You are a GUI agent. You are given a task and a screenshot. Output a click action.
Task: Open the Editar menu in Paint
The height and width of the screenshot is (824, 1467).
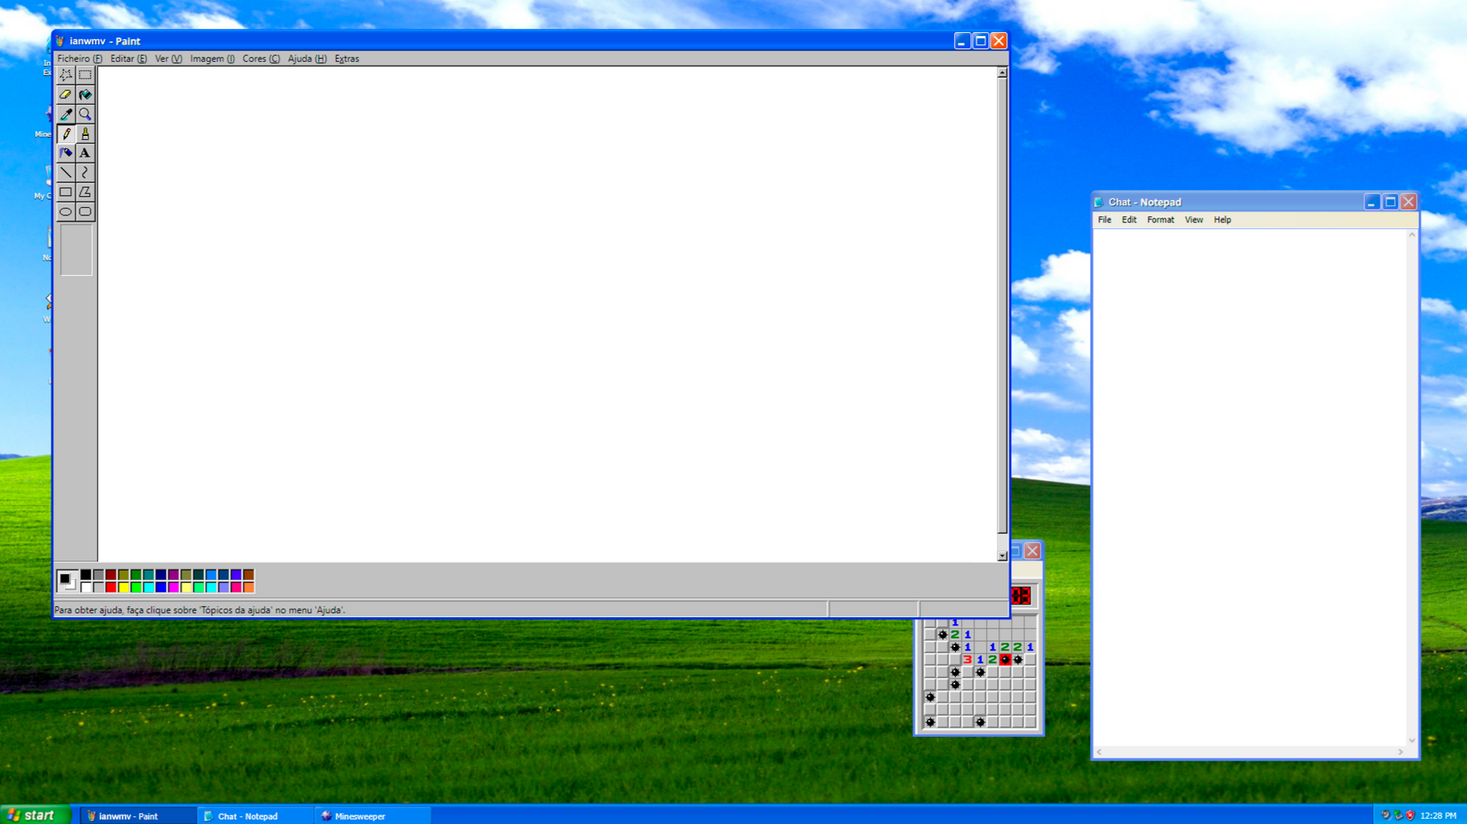point(128,59)
